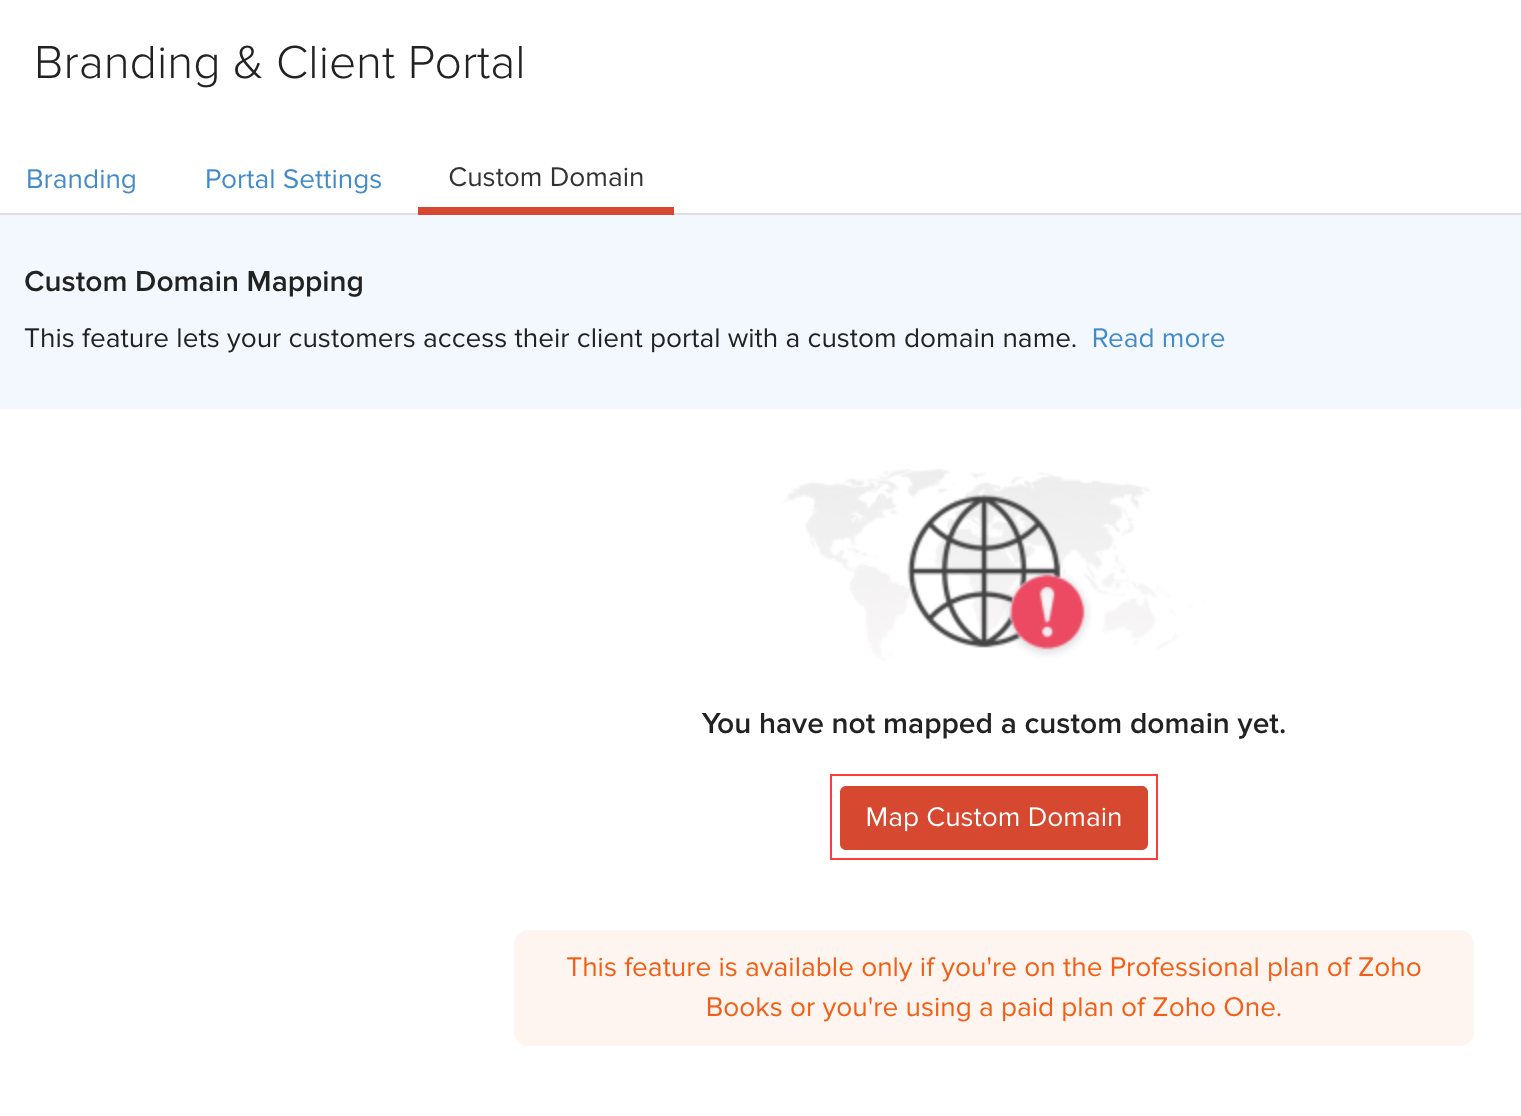Click the red underline beneath Custom Domain tab
The width and height of the screenshot is (1521, 1116).
[x=546, y=210]
